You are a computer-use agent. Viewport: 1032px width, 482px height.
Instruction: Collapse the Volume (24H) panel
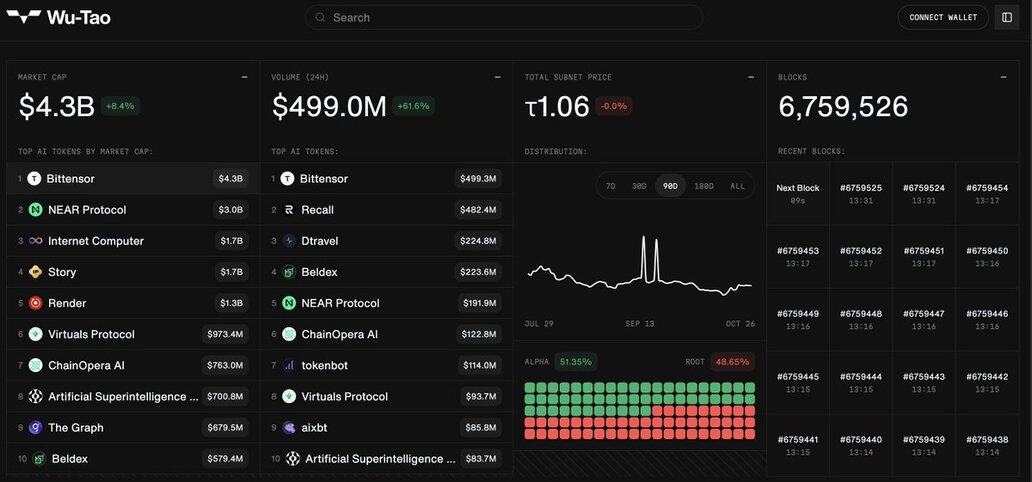pos(497,77)
